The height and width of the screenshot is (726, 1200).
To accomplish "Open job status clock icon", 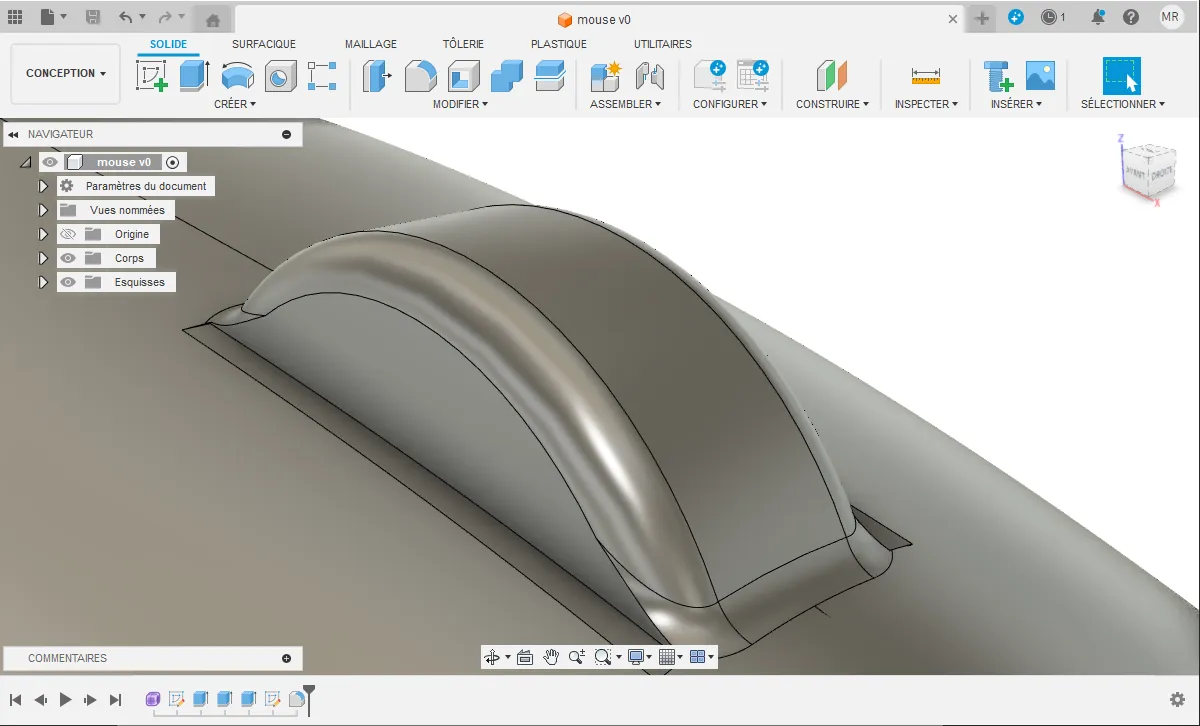I will point(1048,17).
